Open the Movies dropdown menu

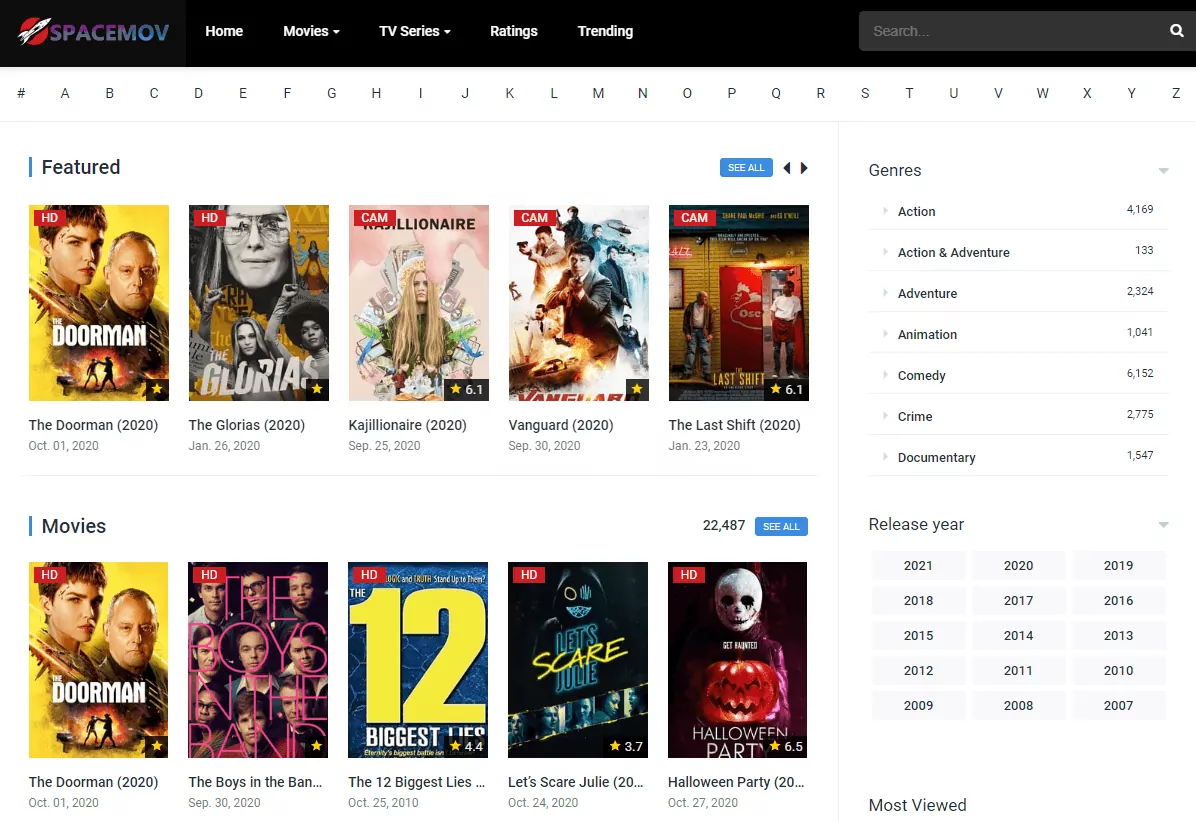coord(311,31)
